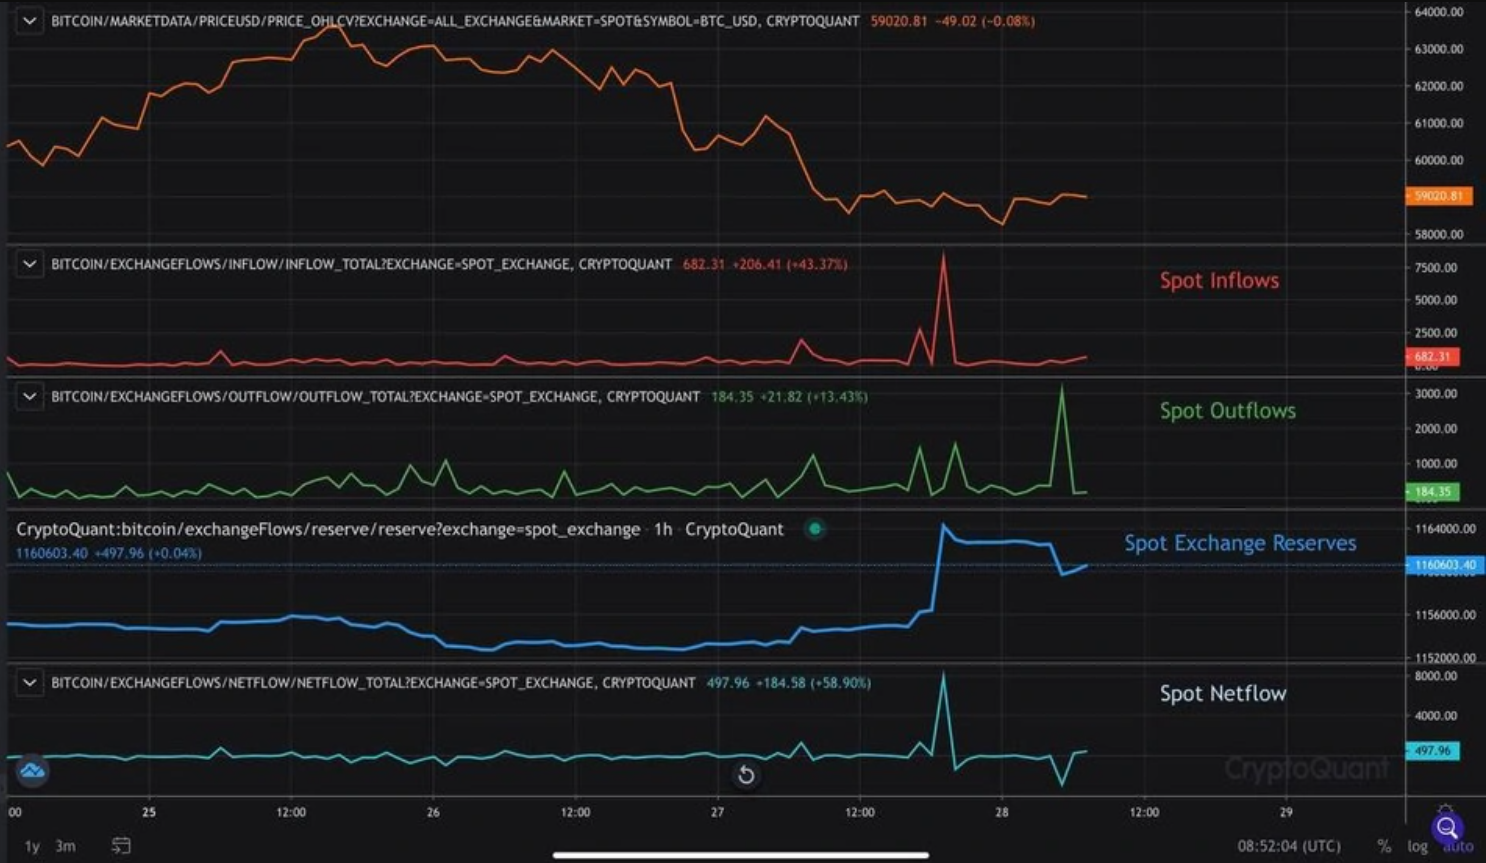Select the 1y time range
Image resolution: width=1486 pixels, height=863 pixels.
32,846
